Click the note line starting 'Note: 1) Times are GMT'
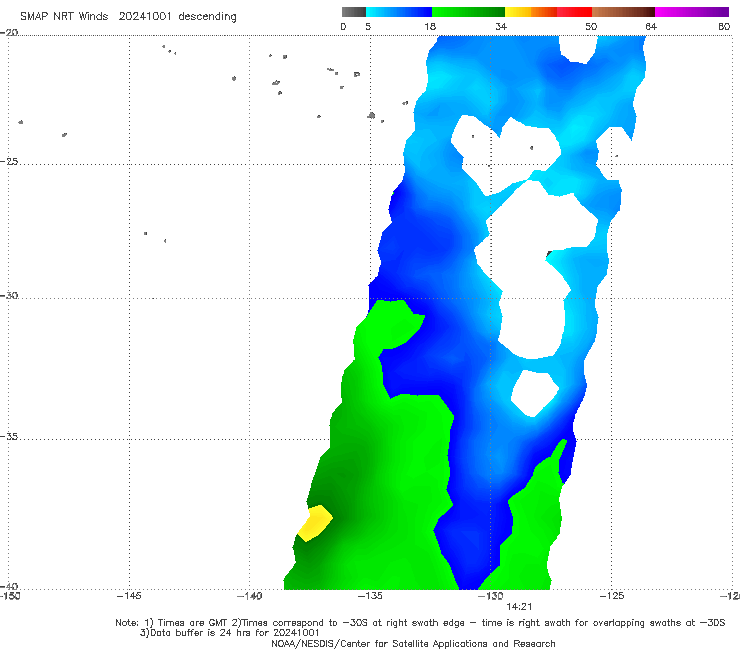The image size is (740, 650). click(x=420, y=623)
